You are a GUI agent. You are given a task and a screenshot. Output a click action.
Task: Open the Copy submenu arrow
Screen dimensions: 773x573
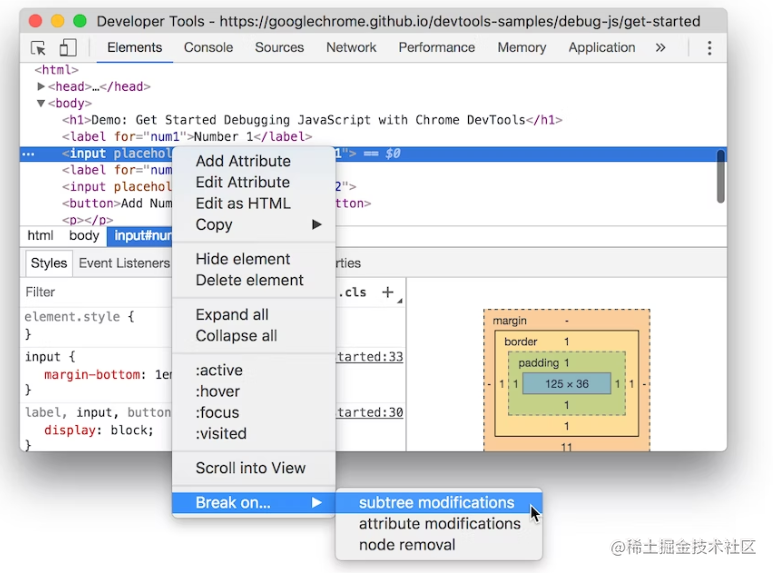point(316,224)
